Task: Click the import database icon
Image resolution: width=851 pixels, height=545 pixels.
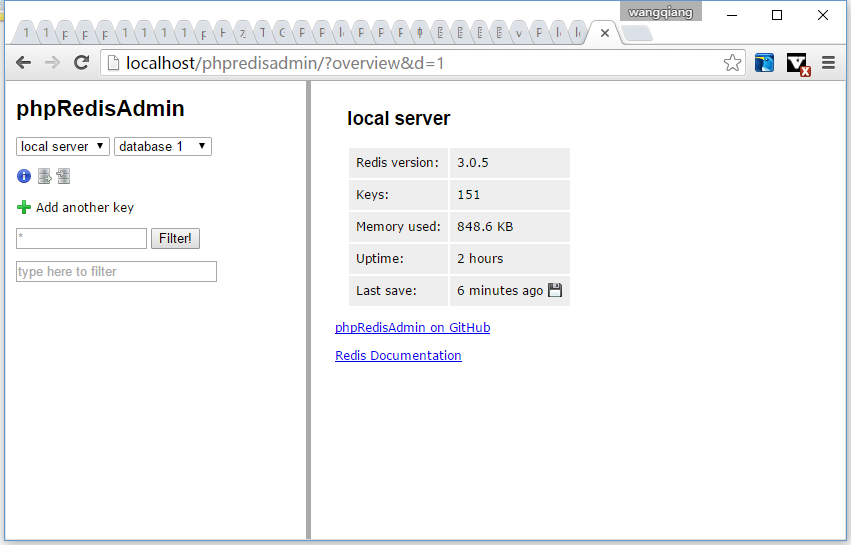Action: coord(63,177)
